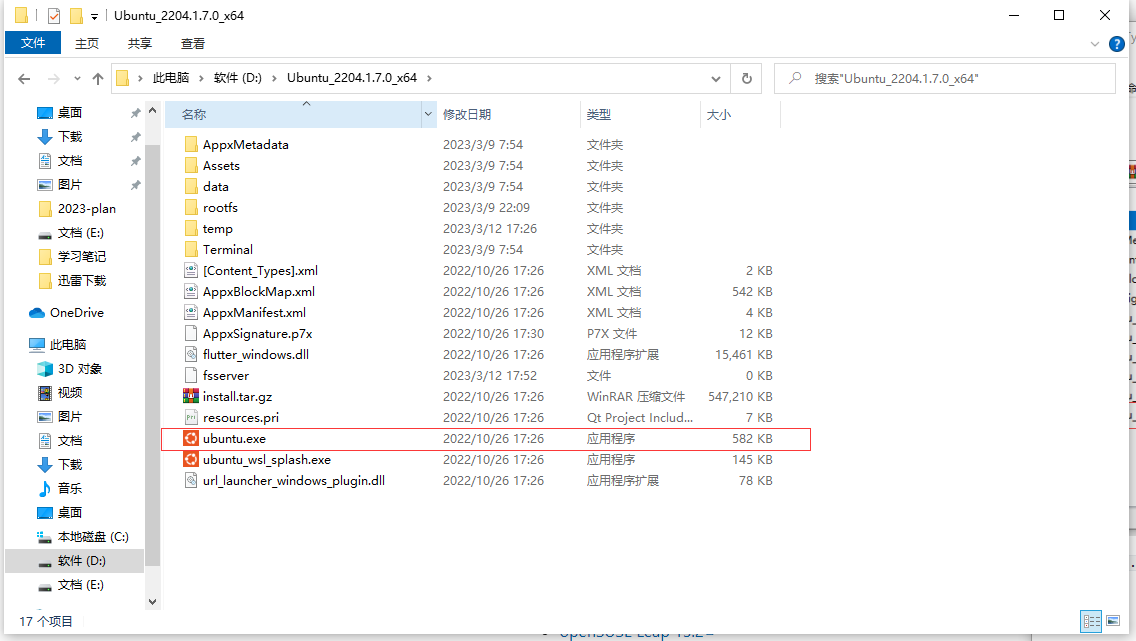The image size is (1136, 641).
Task: Select 迅雷下载 folder in quick access
Action: pos(71,280)
